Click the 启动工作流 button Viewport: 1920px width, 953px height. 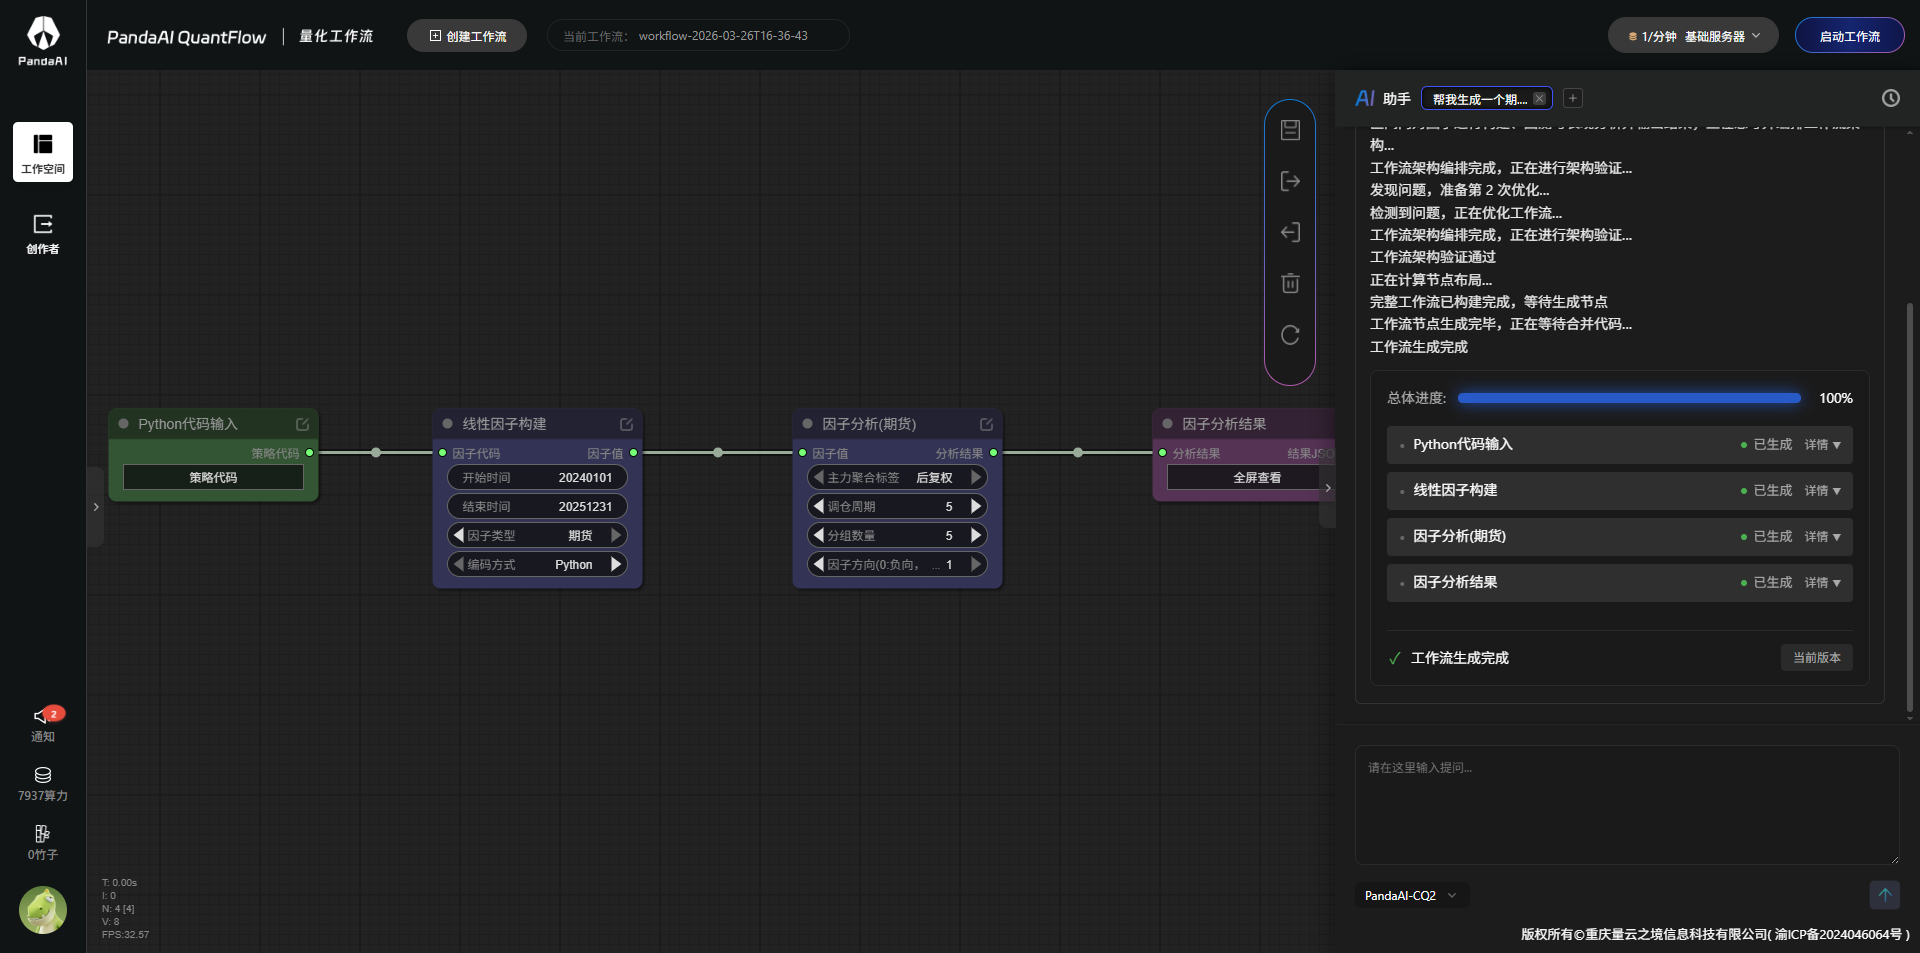[x=1849, y=36]
